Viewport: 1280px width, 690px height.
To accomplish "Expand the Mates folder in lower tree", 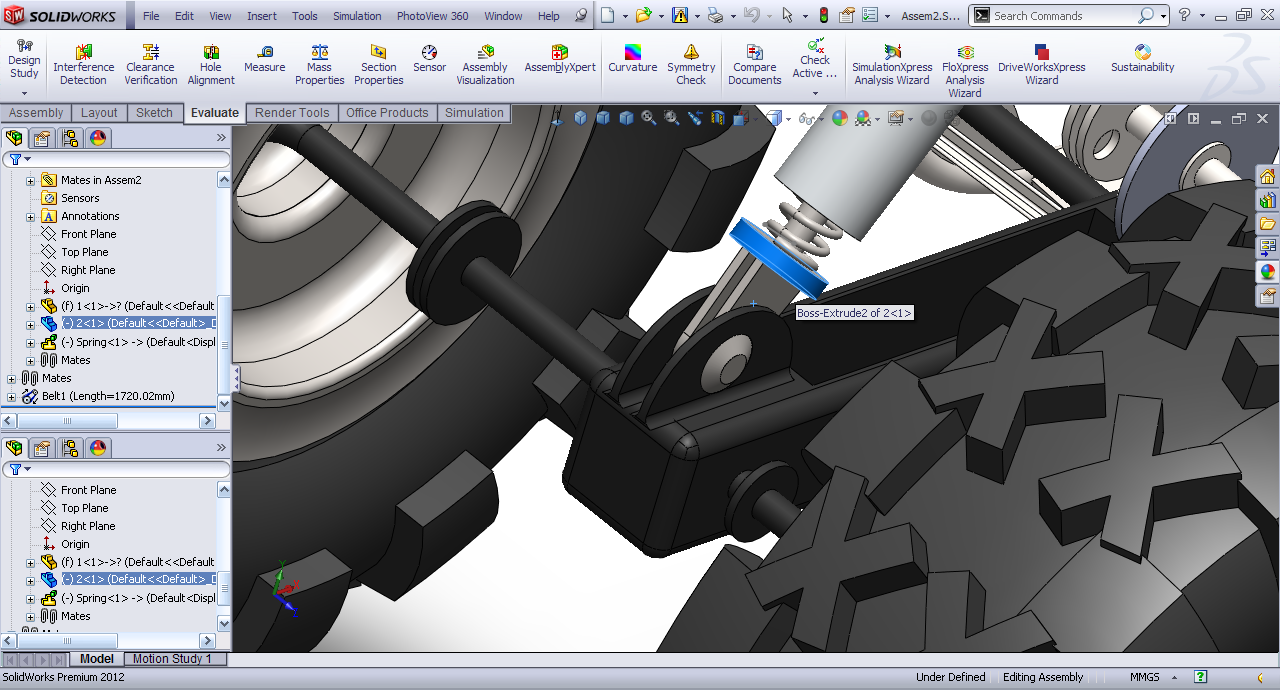I will pos(30,616).
